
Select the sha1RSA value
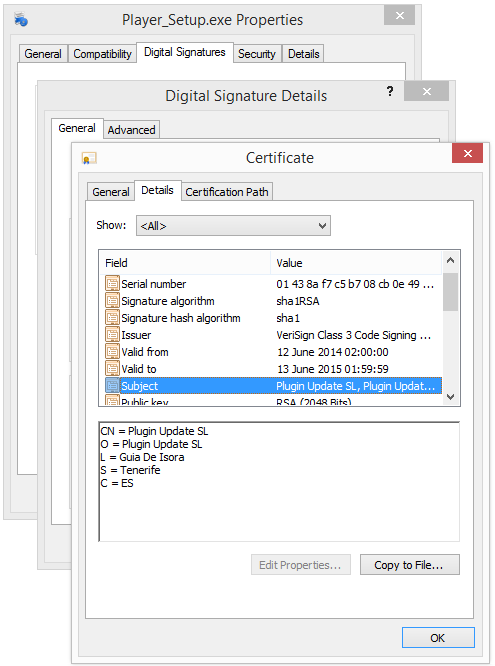pos(297,301)
